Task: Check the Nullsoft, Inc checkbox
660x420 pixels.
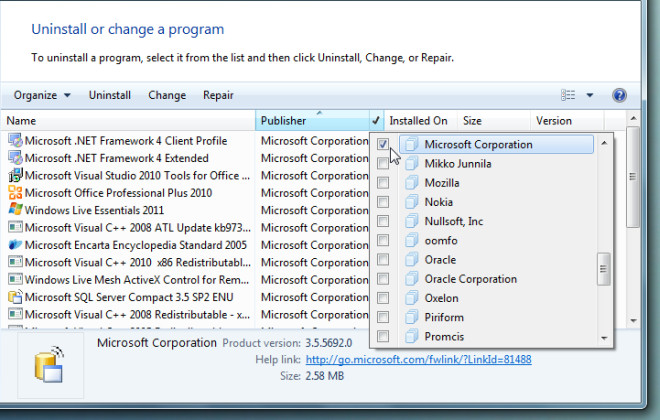Action: (383, 221)
